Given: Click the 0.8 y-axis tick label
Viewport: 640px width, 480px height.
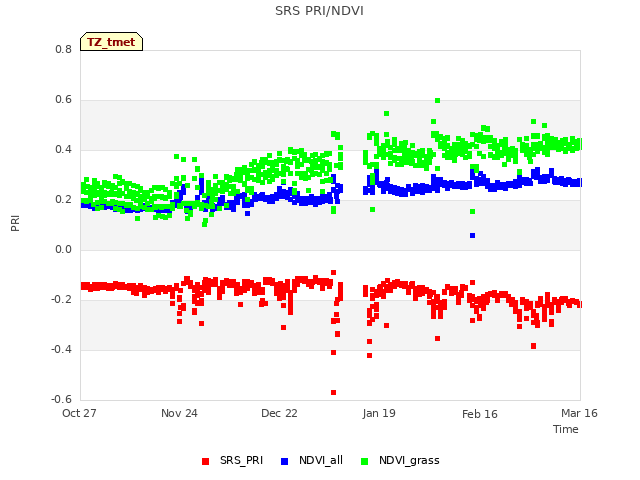Looking at the screenshot, I should point(63,49).
